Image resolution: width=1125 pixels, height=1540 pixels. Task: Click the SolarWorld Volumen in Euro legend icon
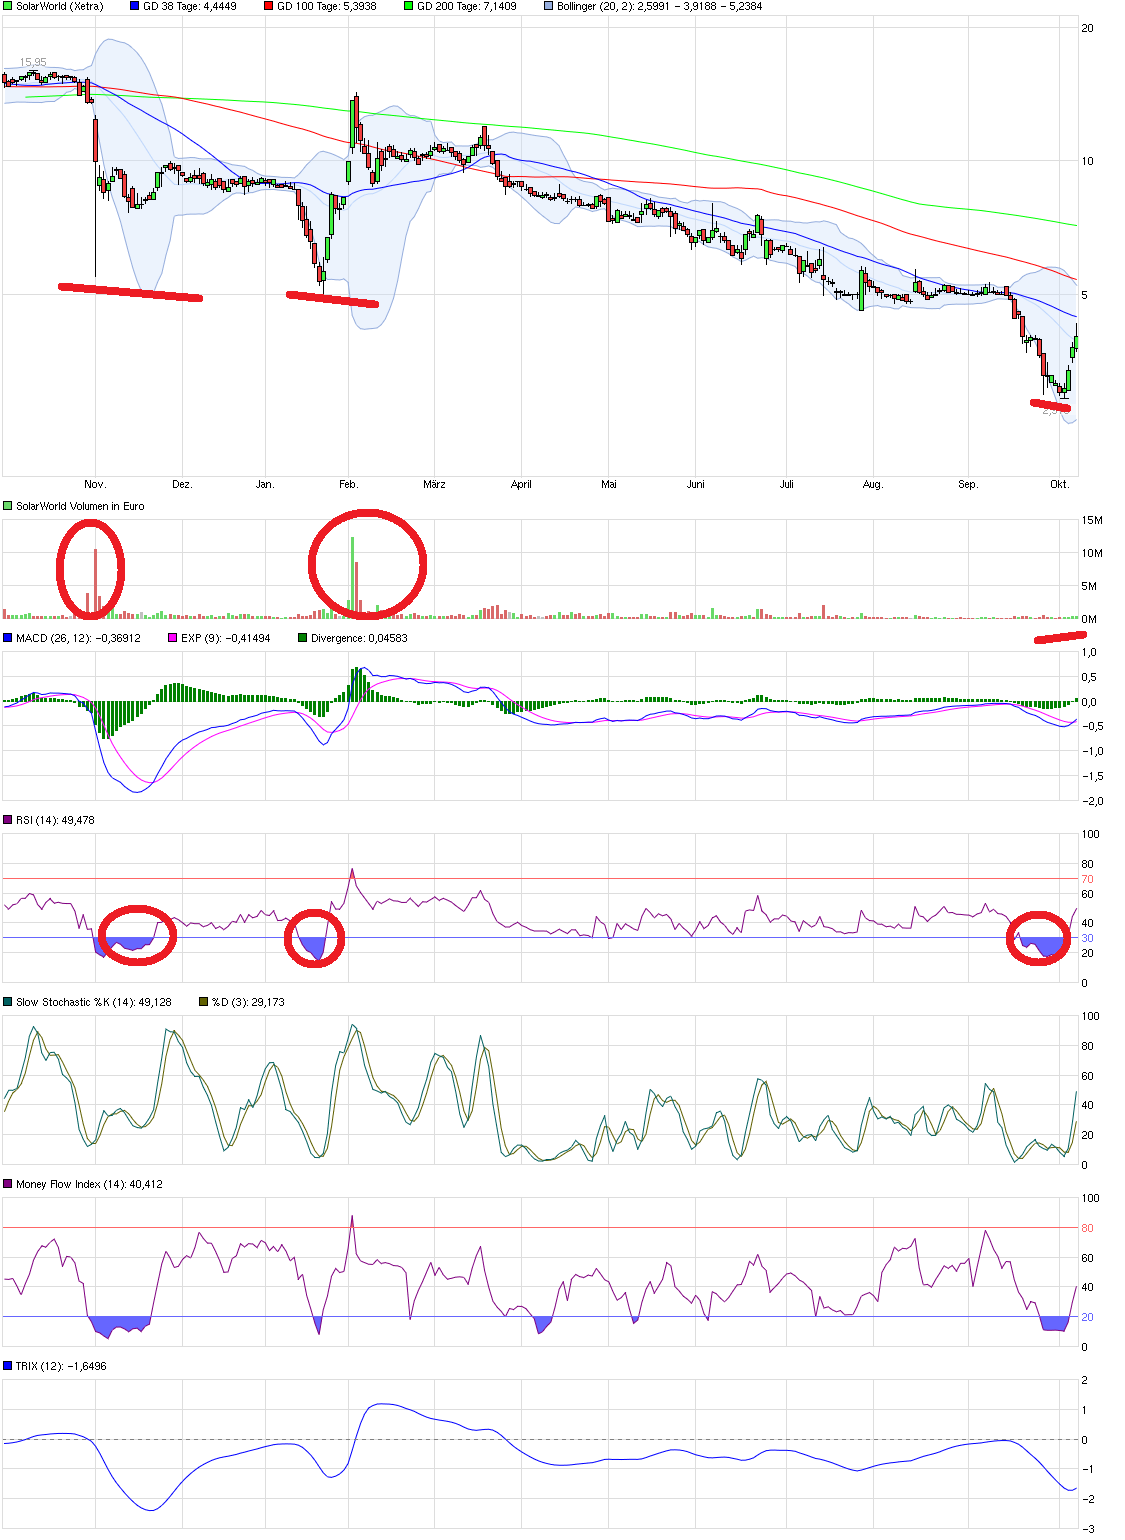point(6,506)
